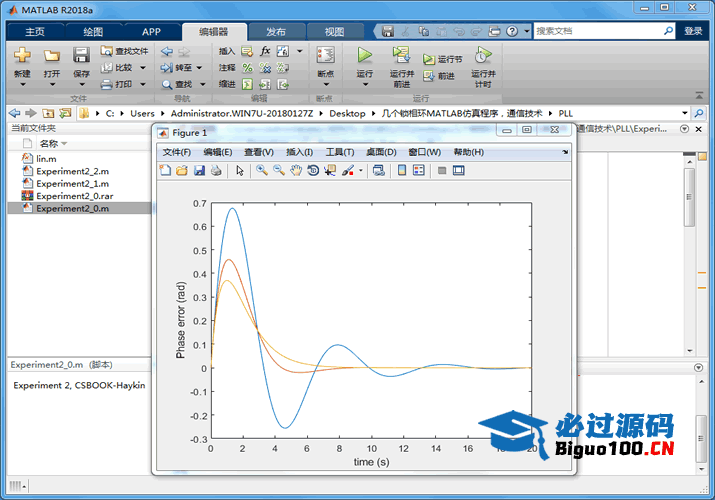Expand the details panel round arrow button
This screenshot has width=715, height=500.
click(699, 367)
